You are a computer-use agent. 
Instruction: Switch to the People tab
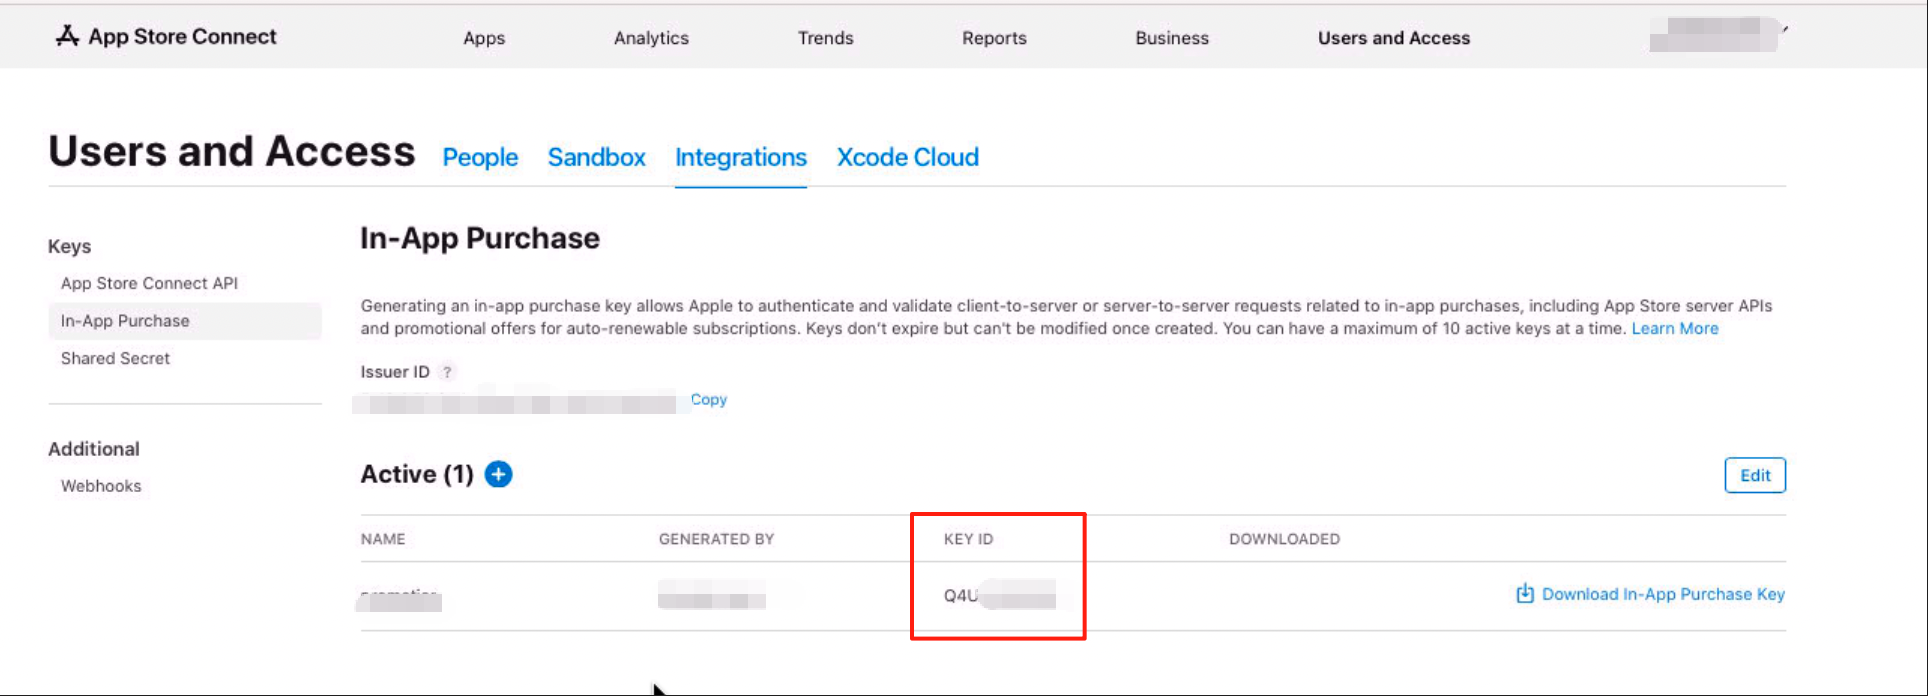point(480,157)
